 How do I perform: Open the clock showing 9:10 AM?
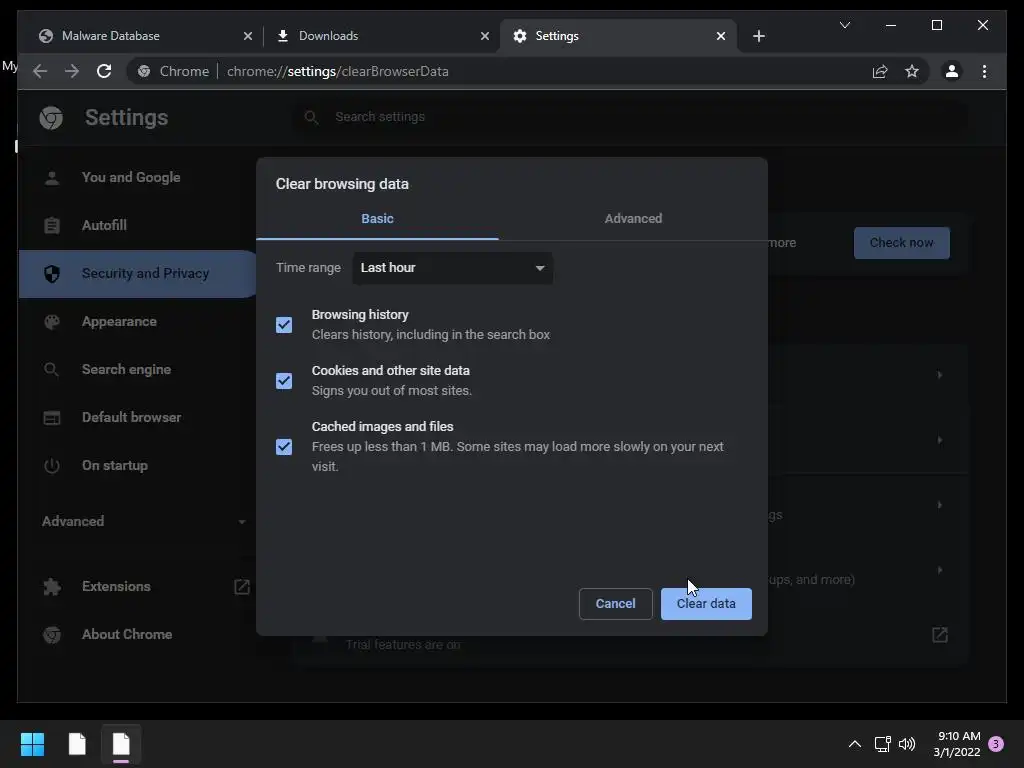957,744
